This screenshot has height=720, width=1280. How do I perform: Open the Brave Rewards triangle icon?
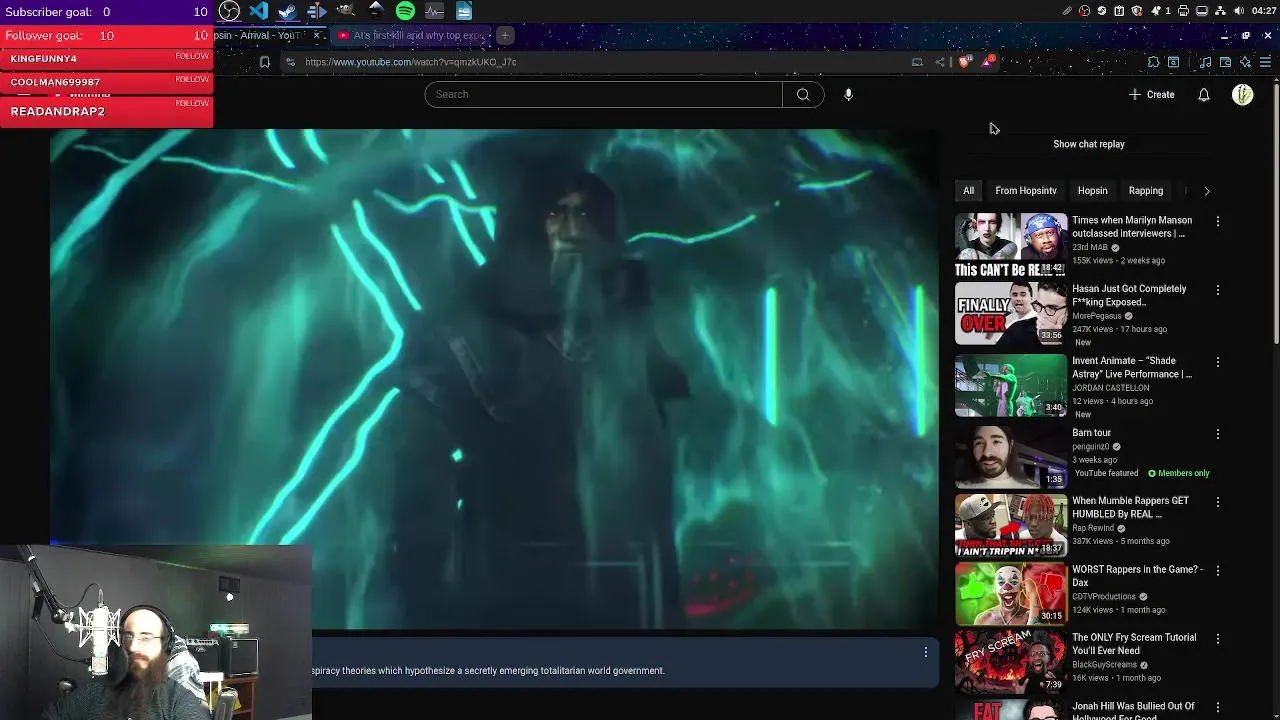(x=989, y=62)
